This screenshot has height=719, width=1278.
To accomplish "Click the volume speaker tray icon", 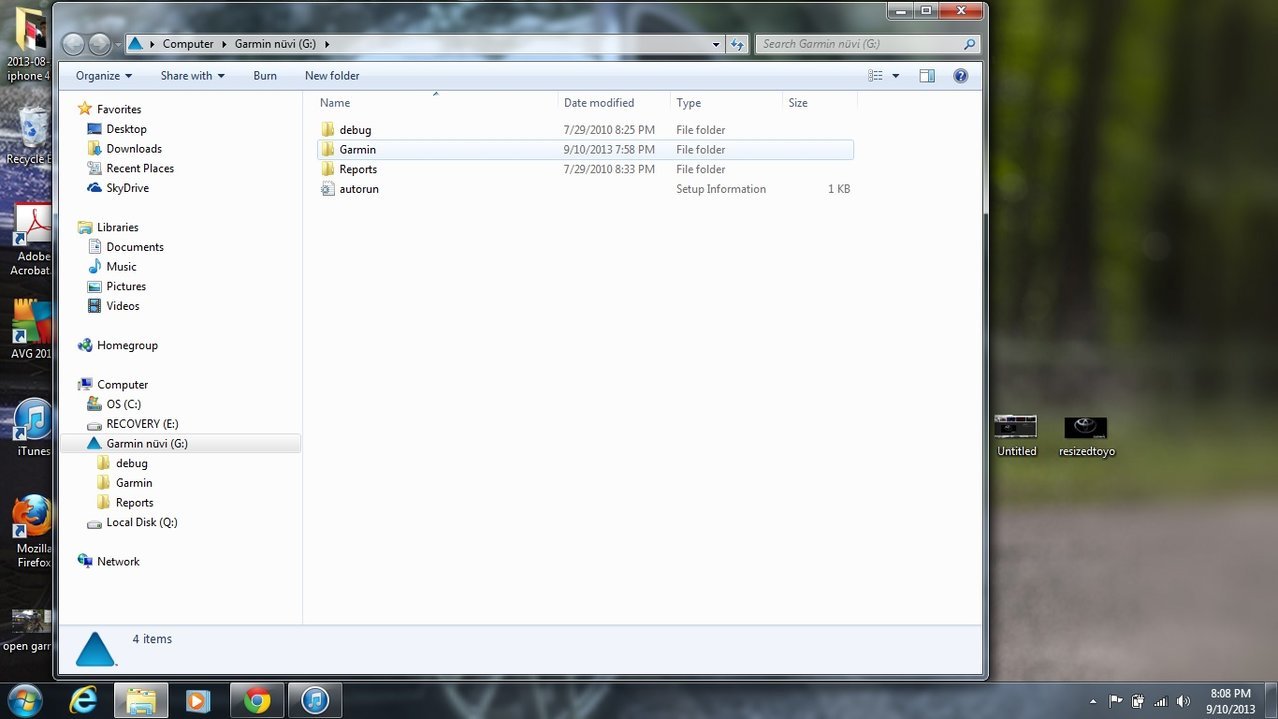I will (1183, 701).
